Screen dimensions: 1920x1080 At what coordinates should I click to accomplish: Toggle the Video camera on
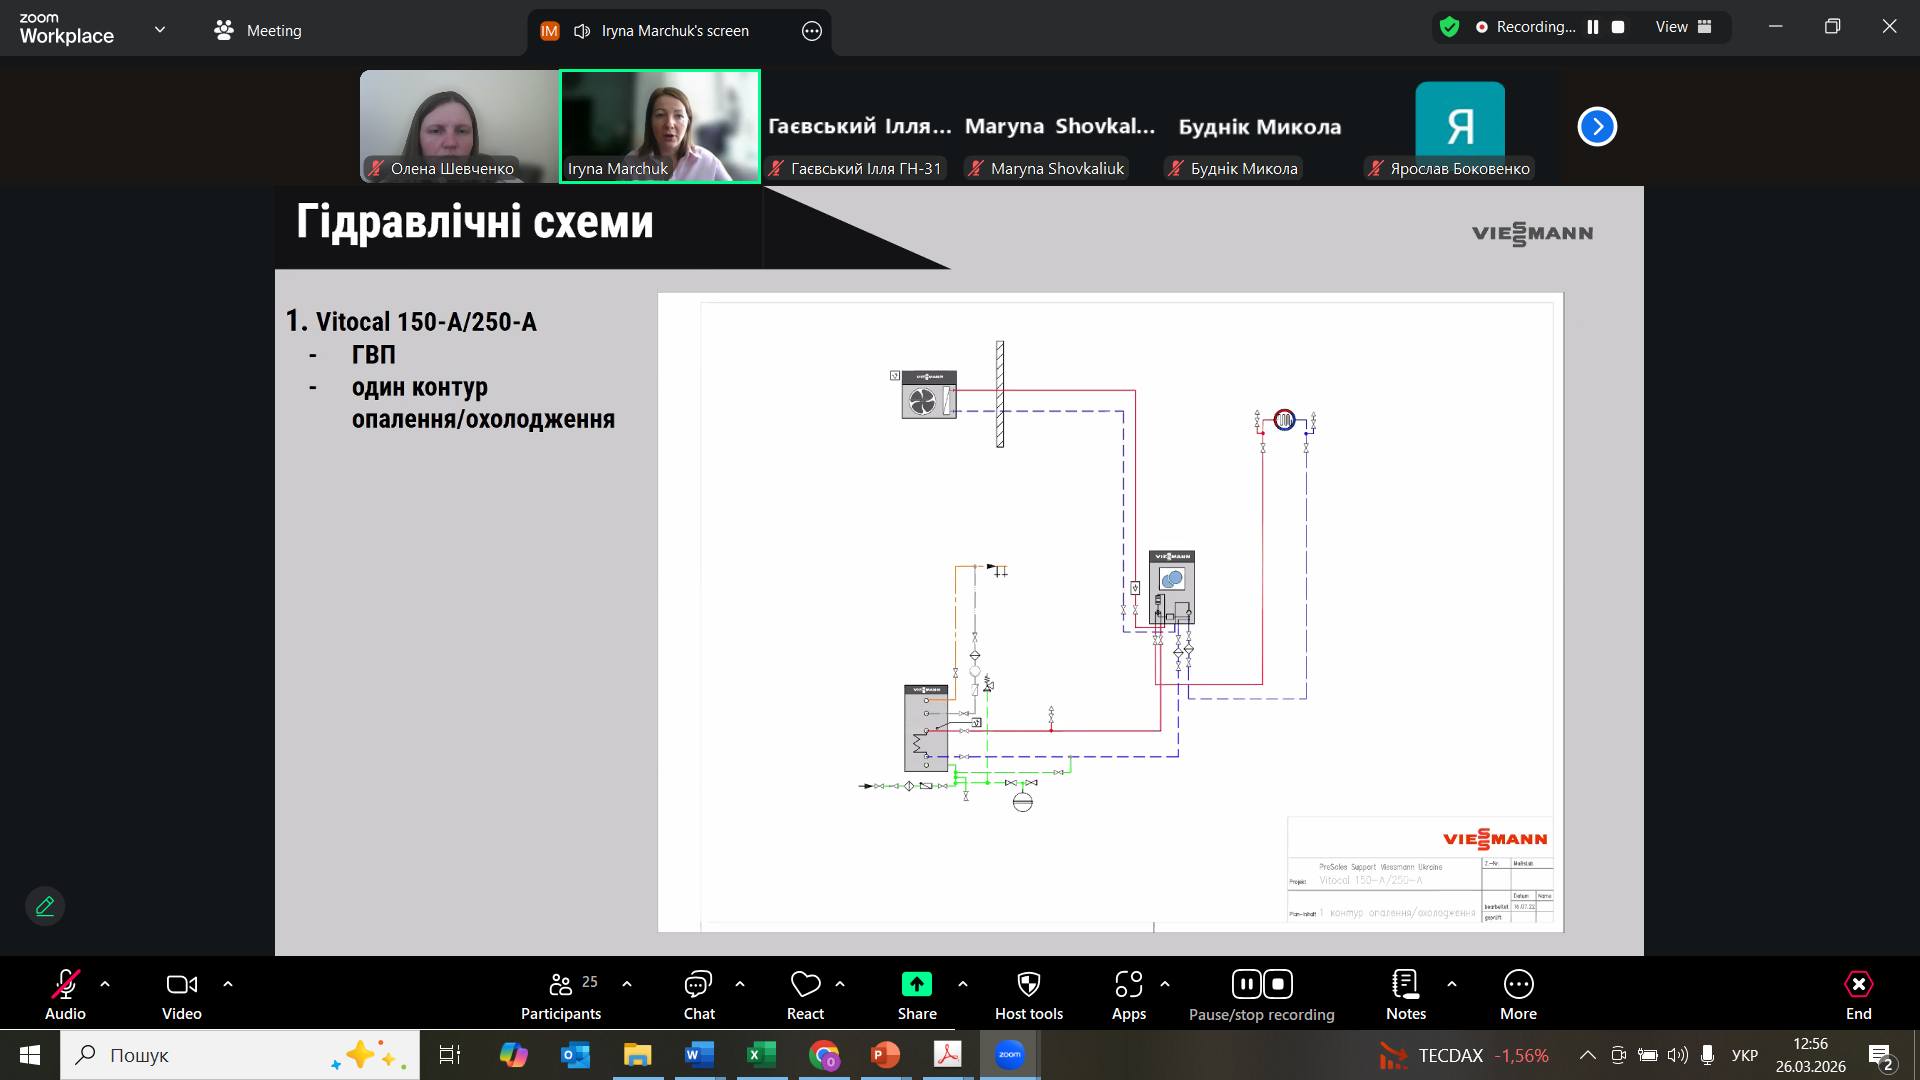coord(181,985)
